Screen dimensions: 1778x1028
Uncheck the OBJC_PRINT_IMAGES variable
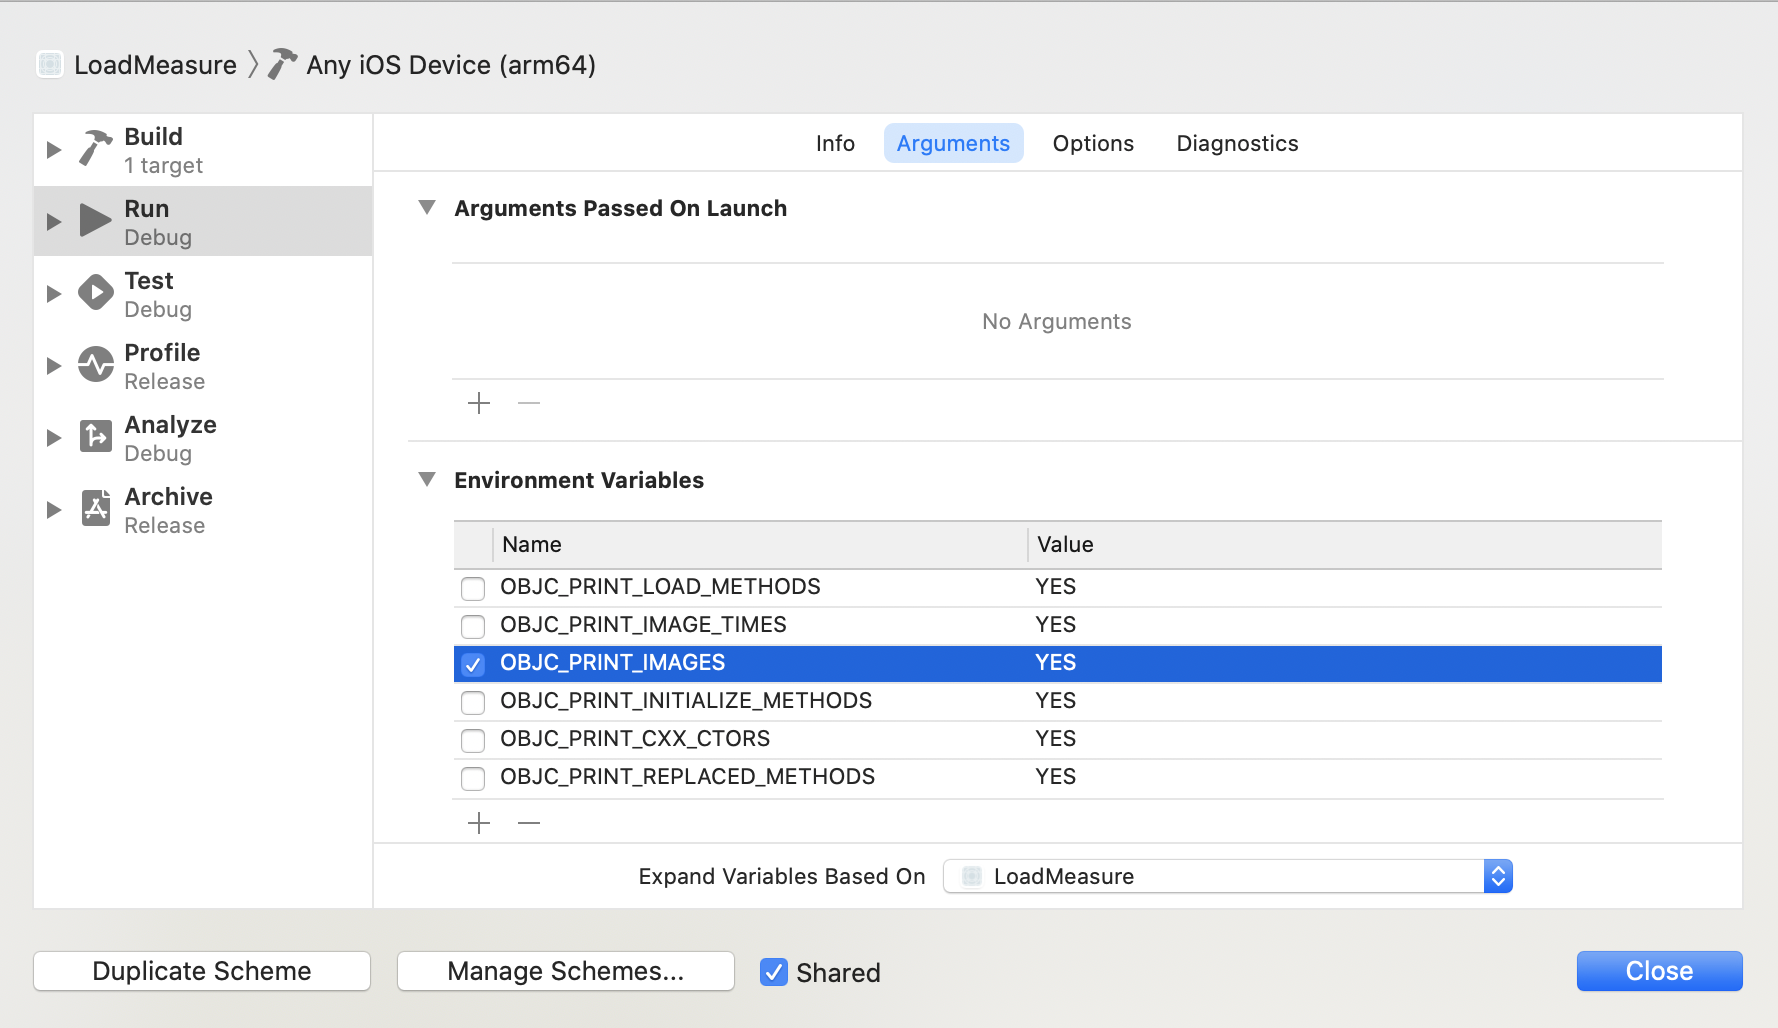tap(473, 664)
